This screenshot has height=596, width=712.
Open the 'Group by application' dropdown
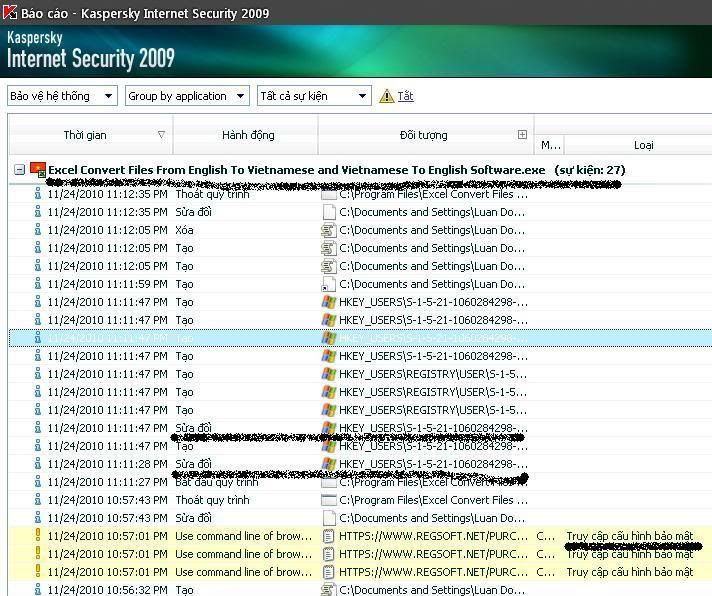pyautogui.click(x=187, y=96)
